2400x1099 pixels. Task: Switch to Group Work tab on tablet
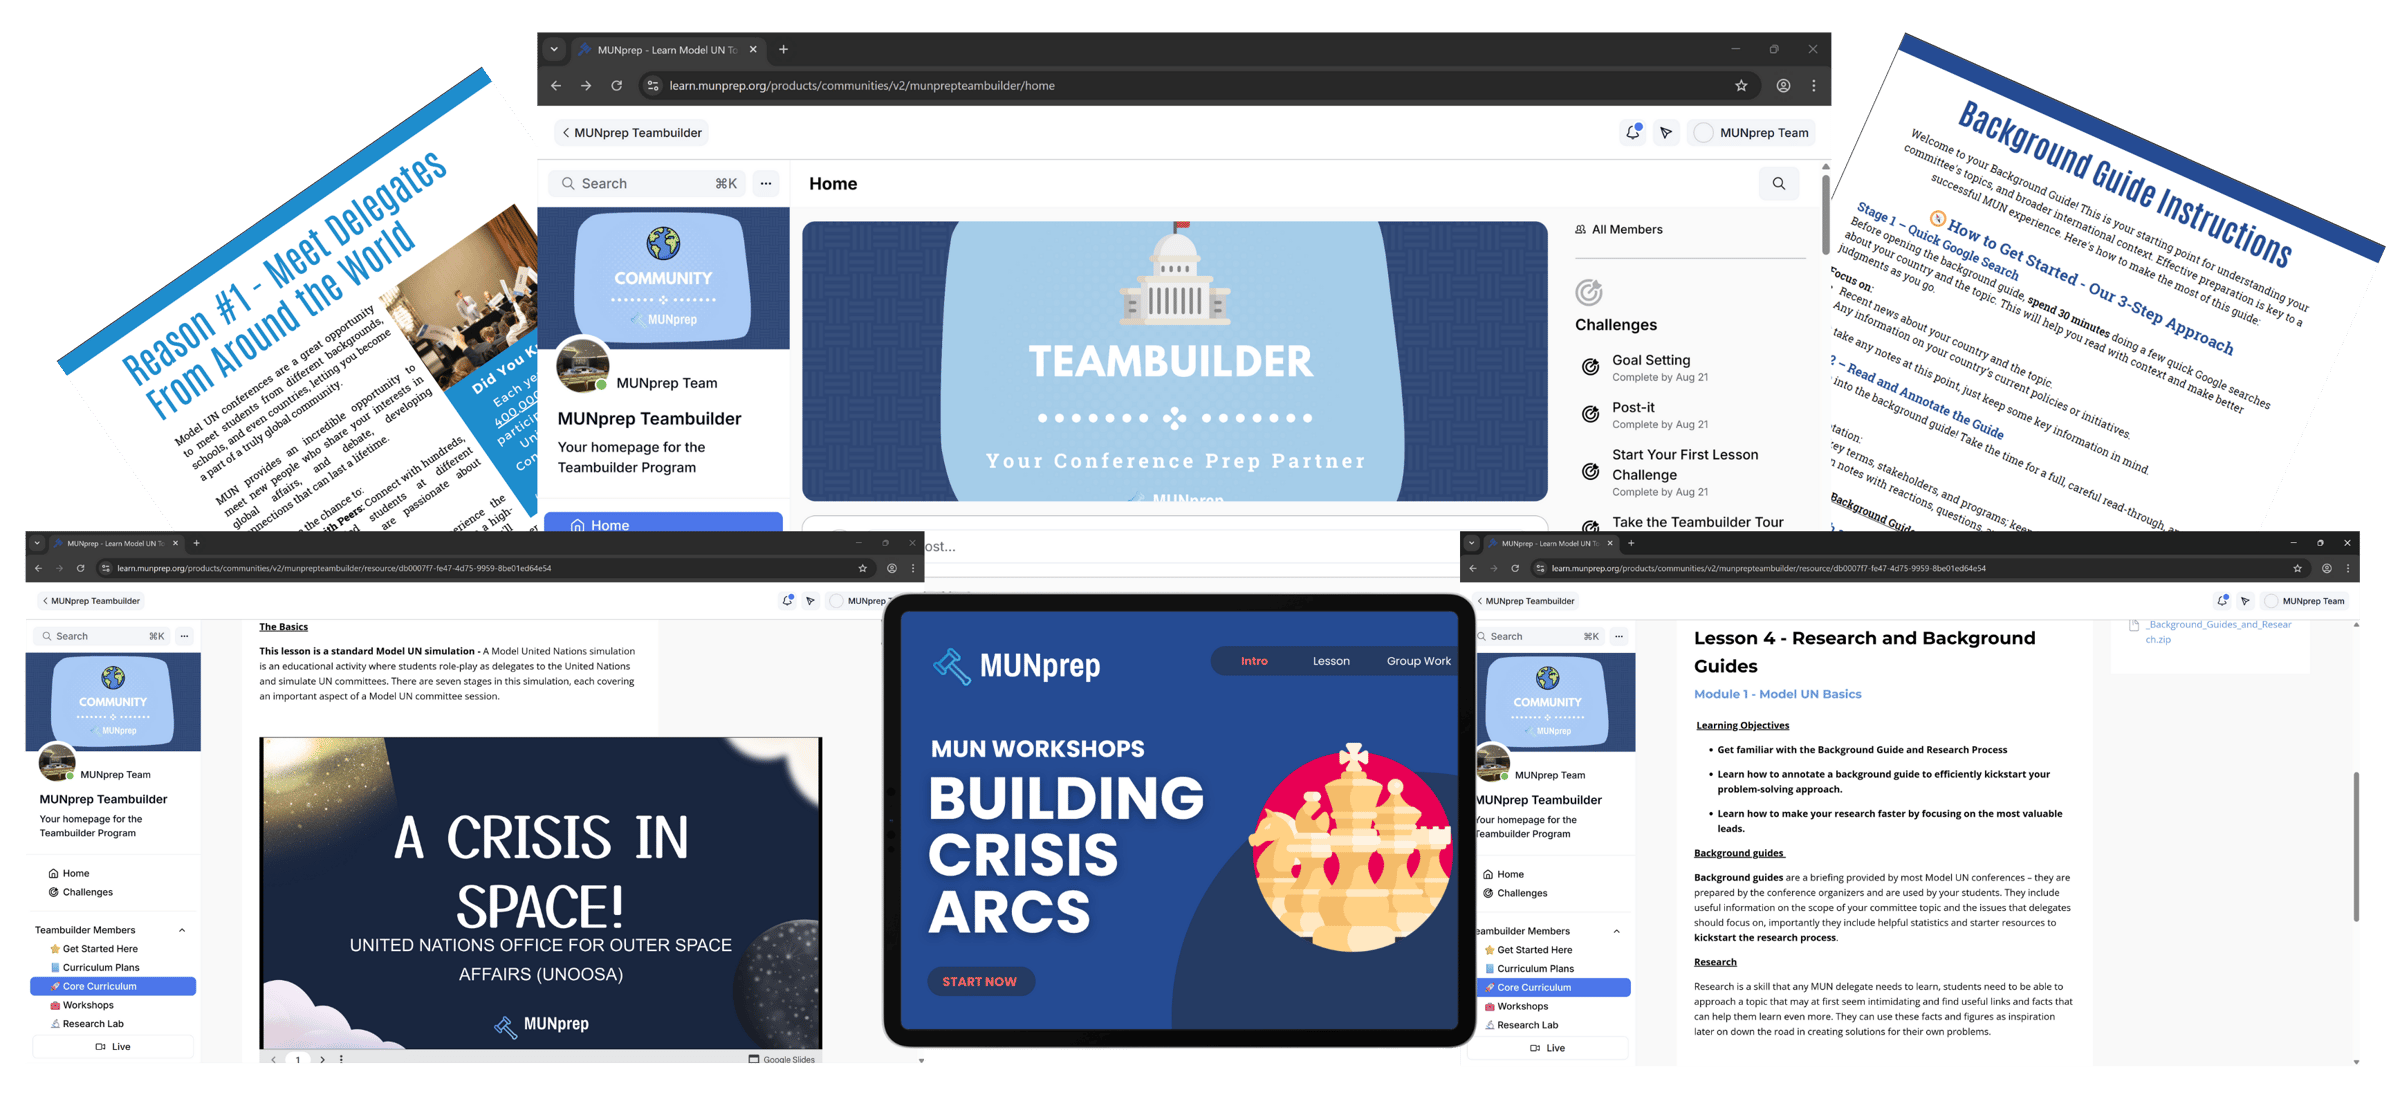click(1418, 661)
